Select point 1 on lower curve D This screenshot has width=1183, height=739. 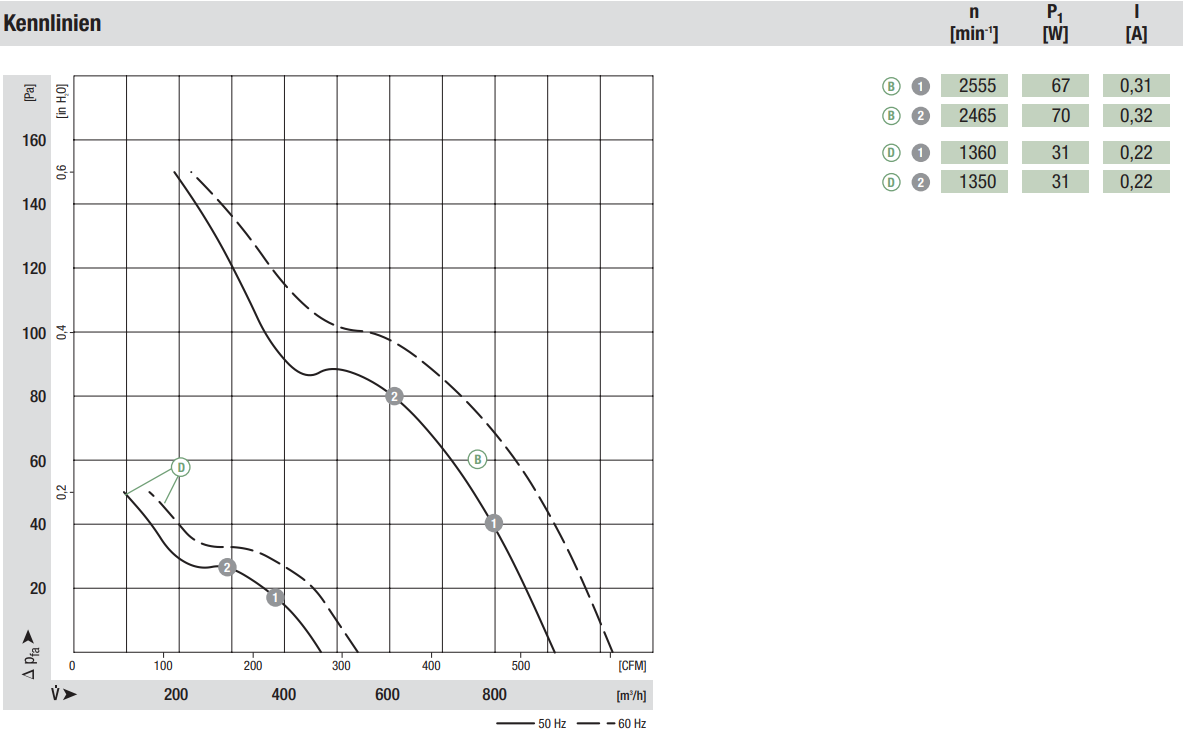(x=275, y=597)
